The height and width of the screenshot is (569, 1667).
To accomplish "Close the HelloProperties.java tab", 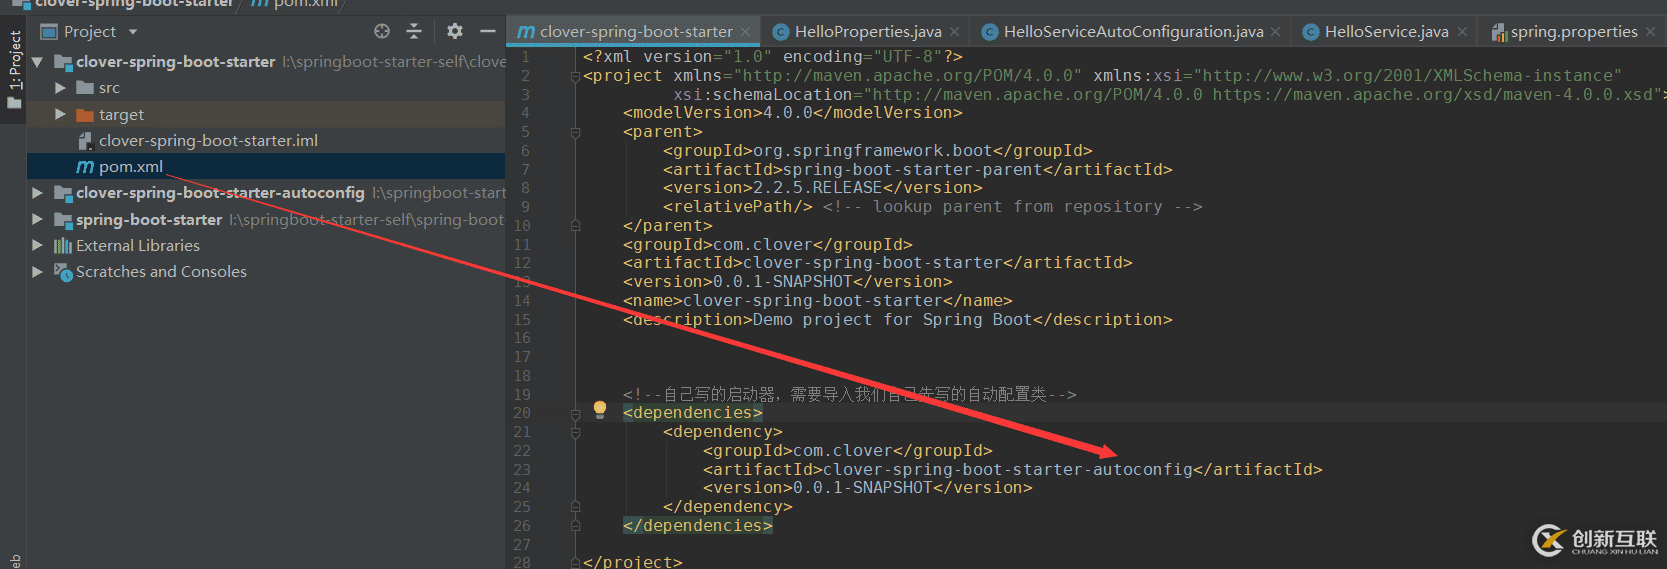I will pos(954,32).
